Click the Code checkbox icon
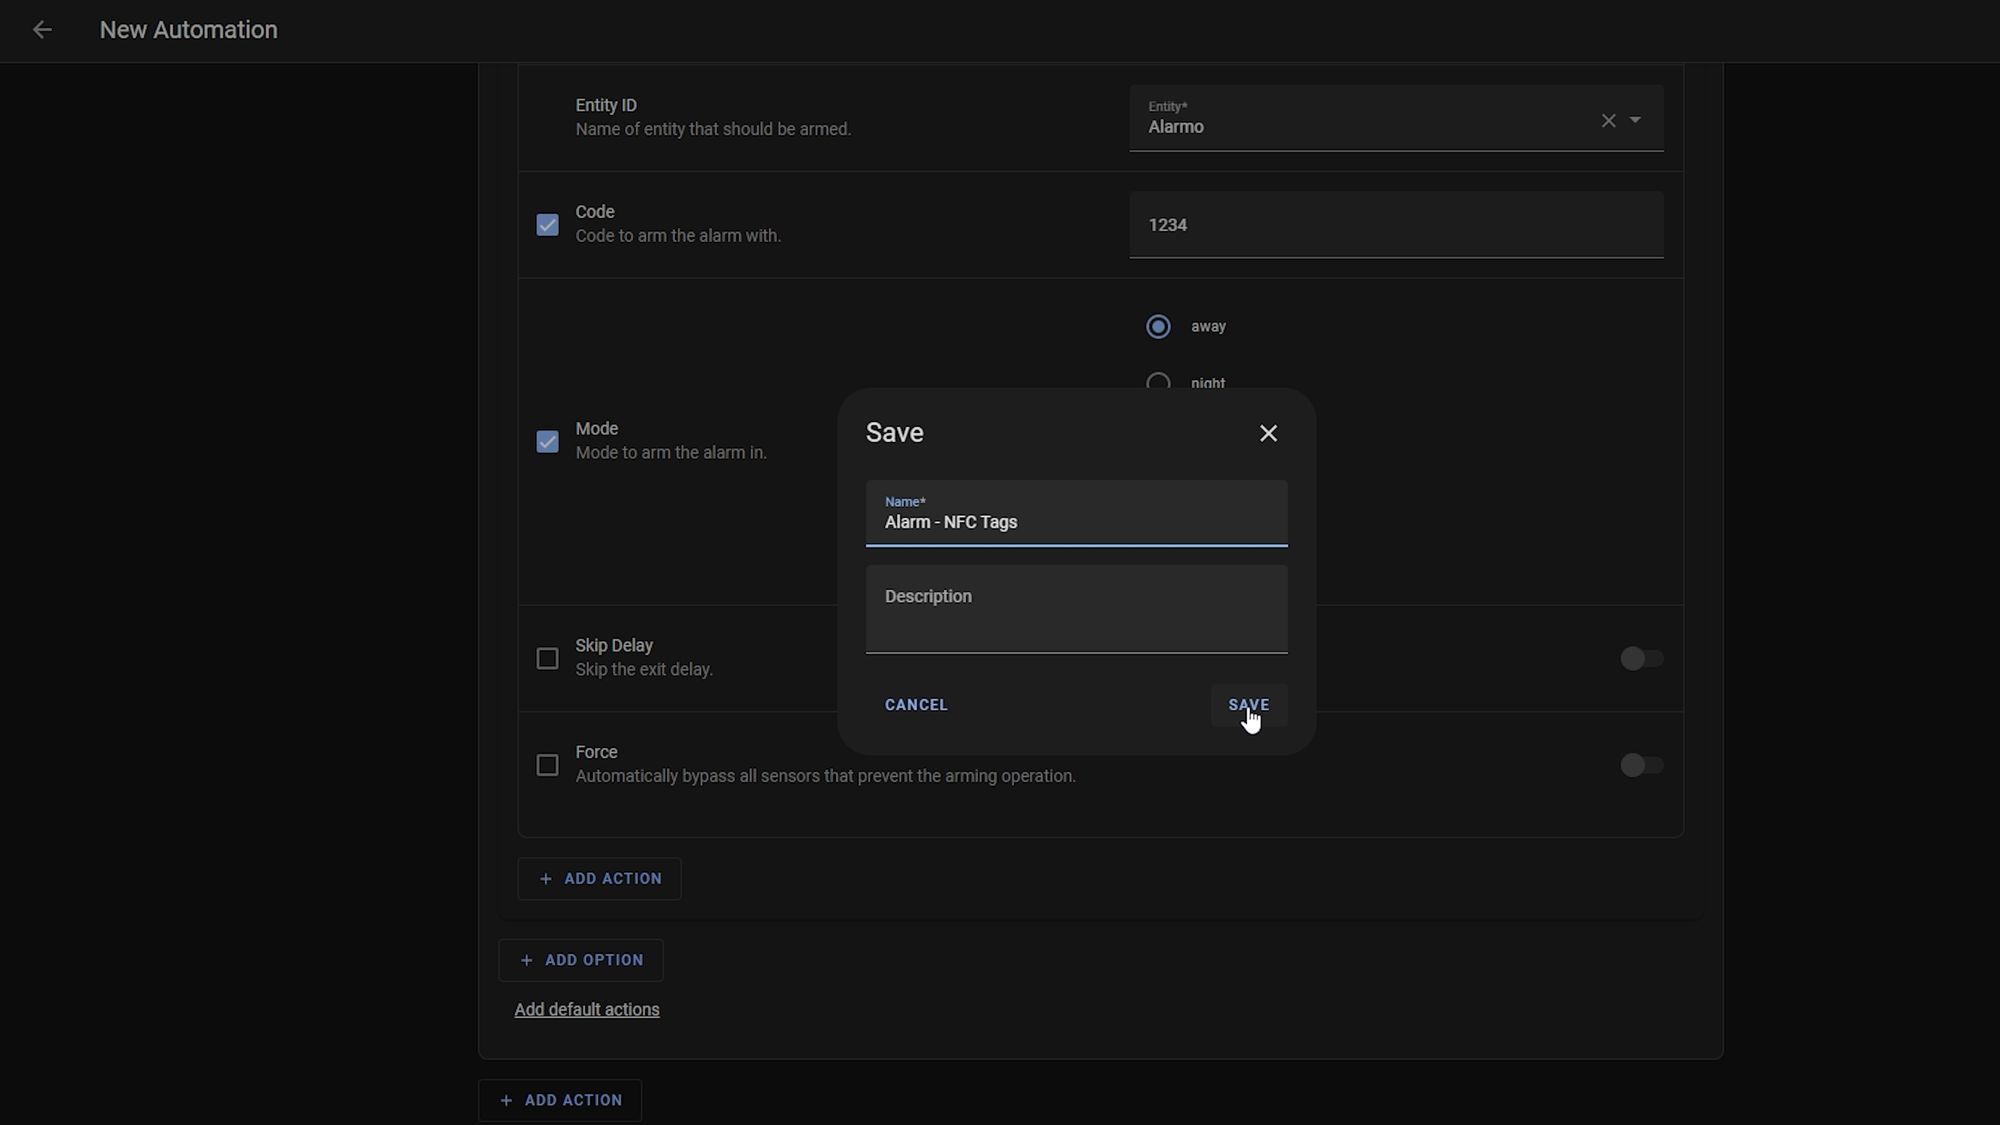 point(547,224)
